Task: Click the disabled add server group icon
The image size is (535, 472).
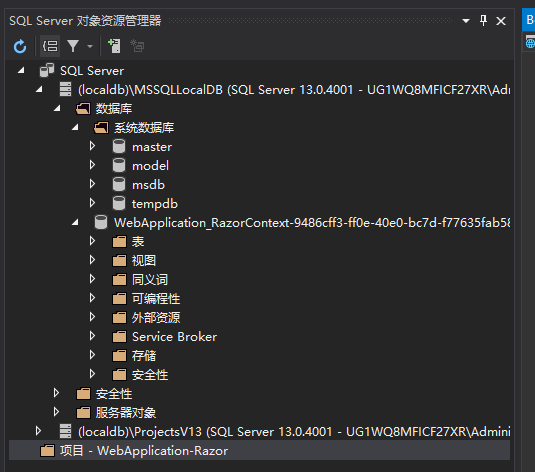Action: click(x=137, y=46)
